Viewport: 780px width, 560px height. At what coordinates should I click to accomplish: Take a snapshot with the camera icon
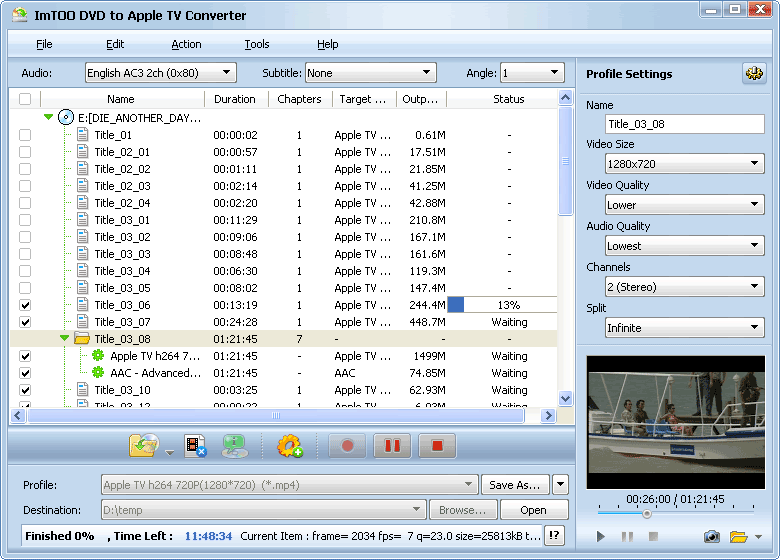[x=711, y=537]
